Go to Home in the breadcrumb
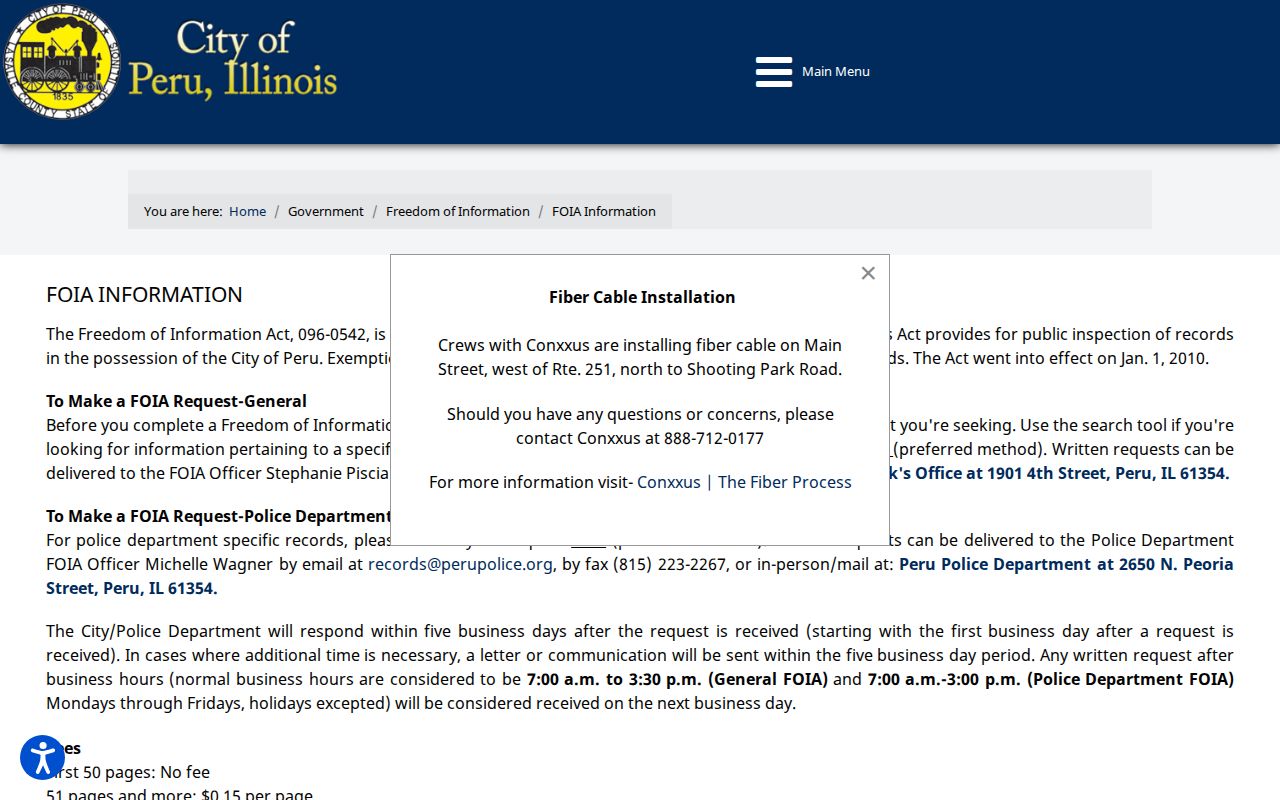Viewport: 1280px width, 800px height. coord(247,211)
